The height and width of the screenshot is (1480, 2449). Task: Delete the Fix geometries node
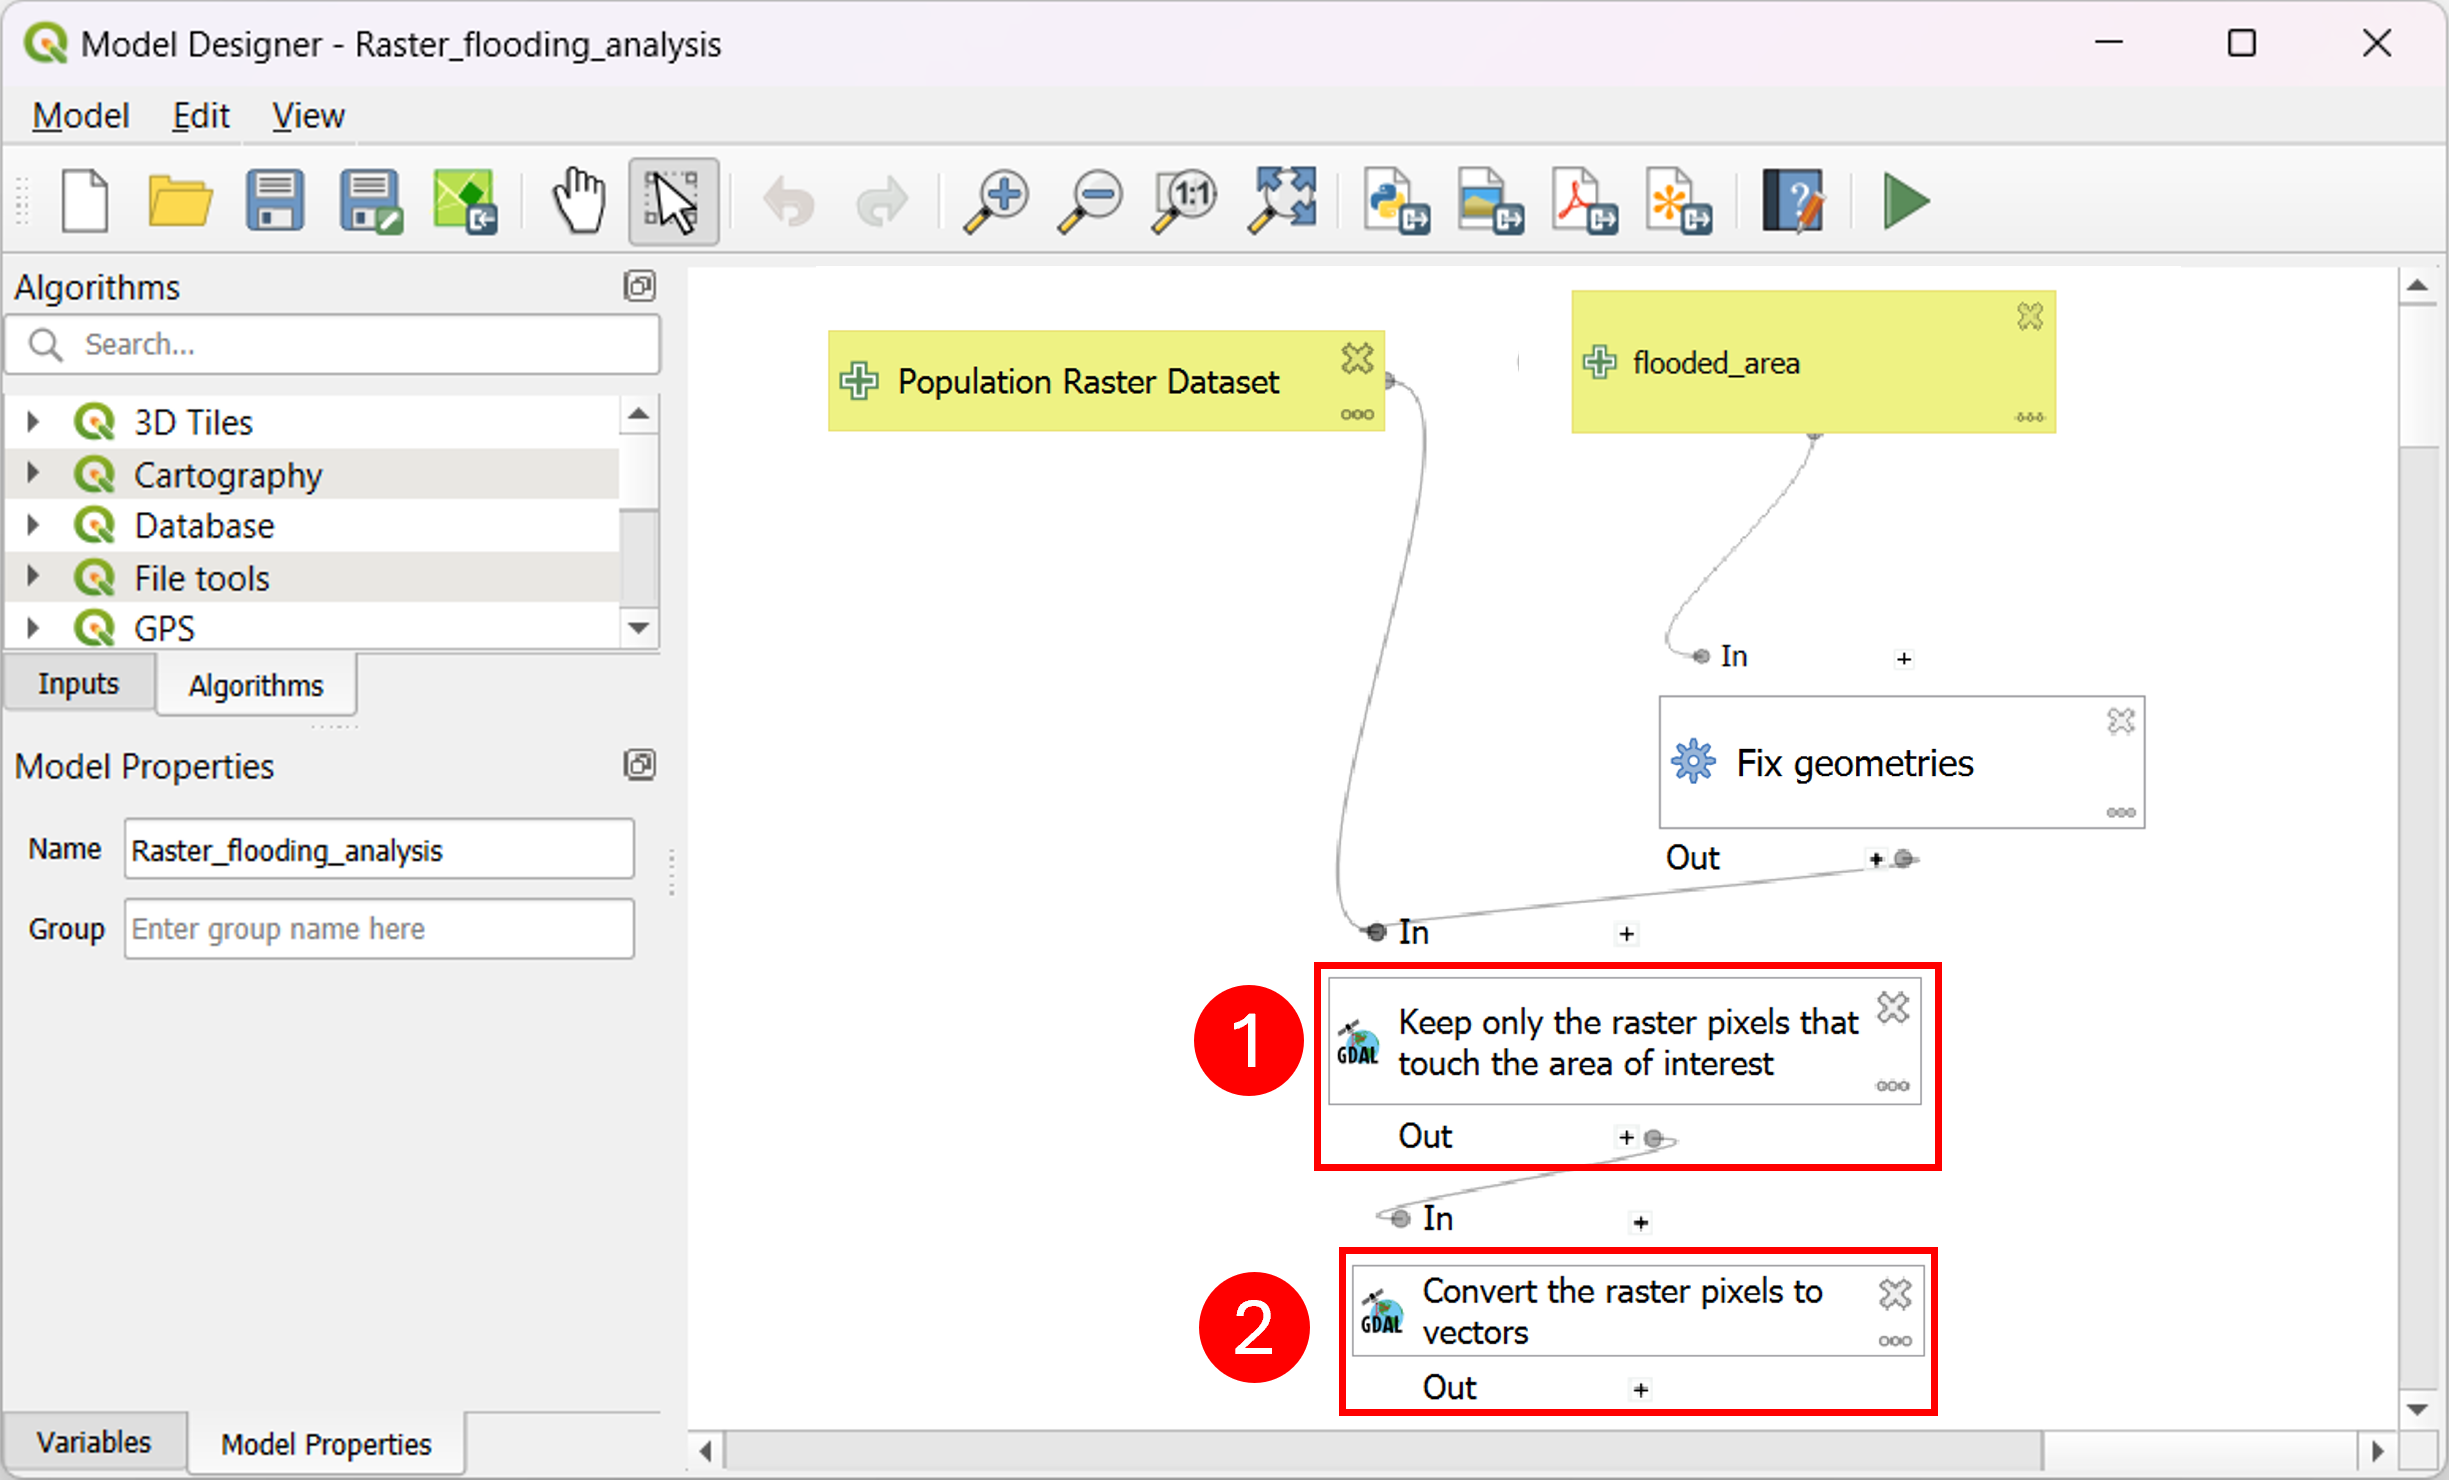[2120, 721]
